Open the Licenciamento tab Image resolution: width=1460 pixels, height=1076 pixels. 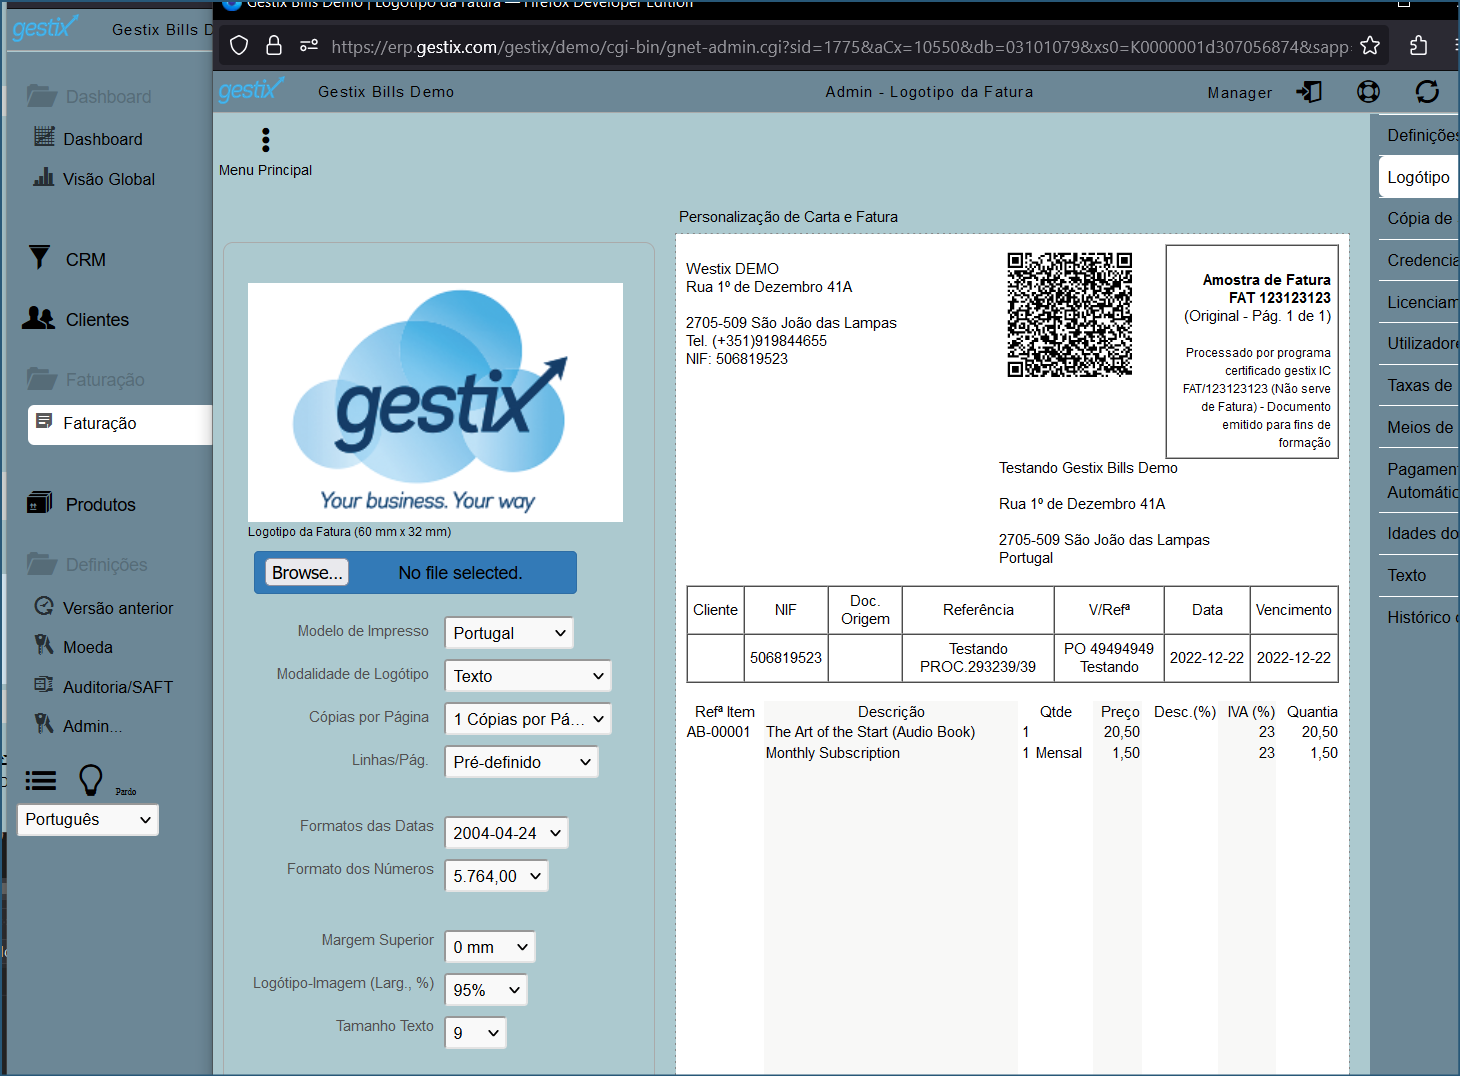(1419, 302)
